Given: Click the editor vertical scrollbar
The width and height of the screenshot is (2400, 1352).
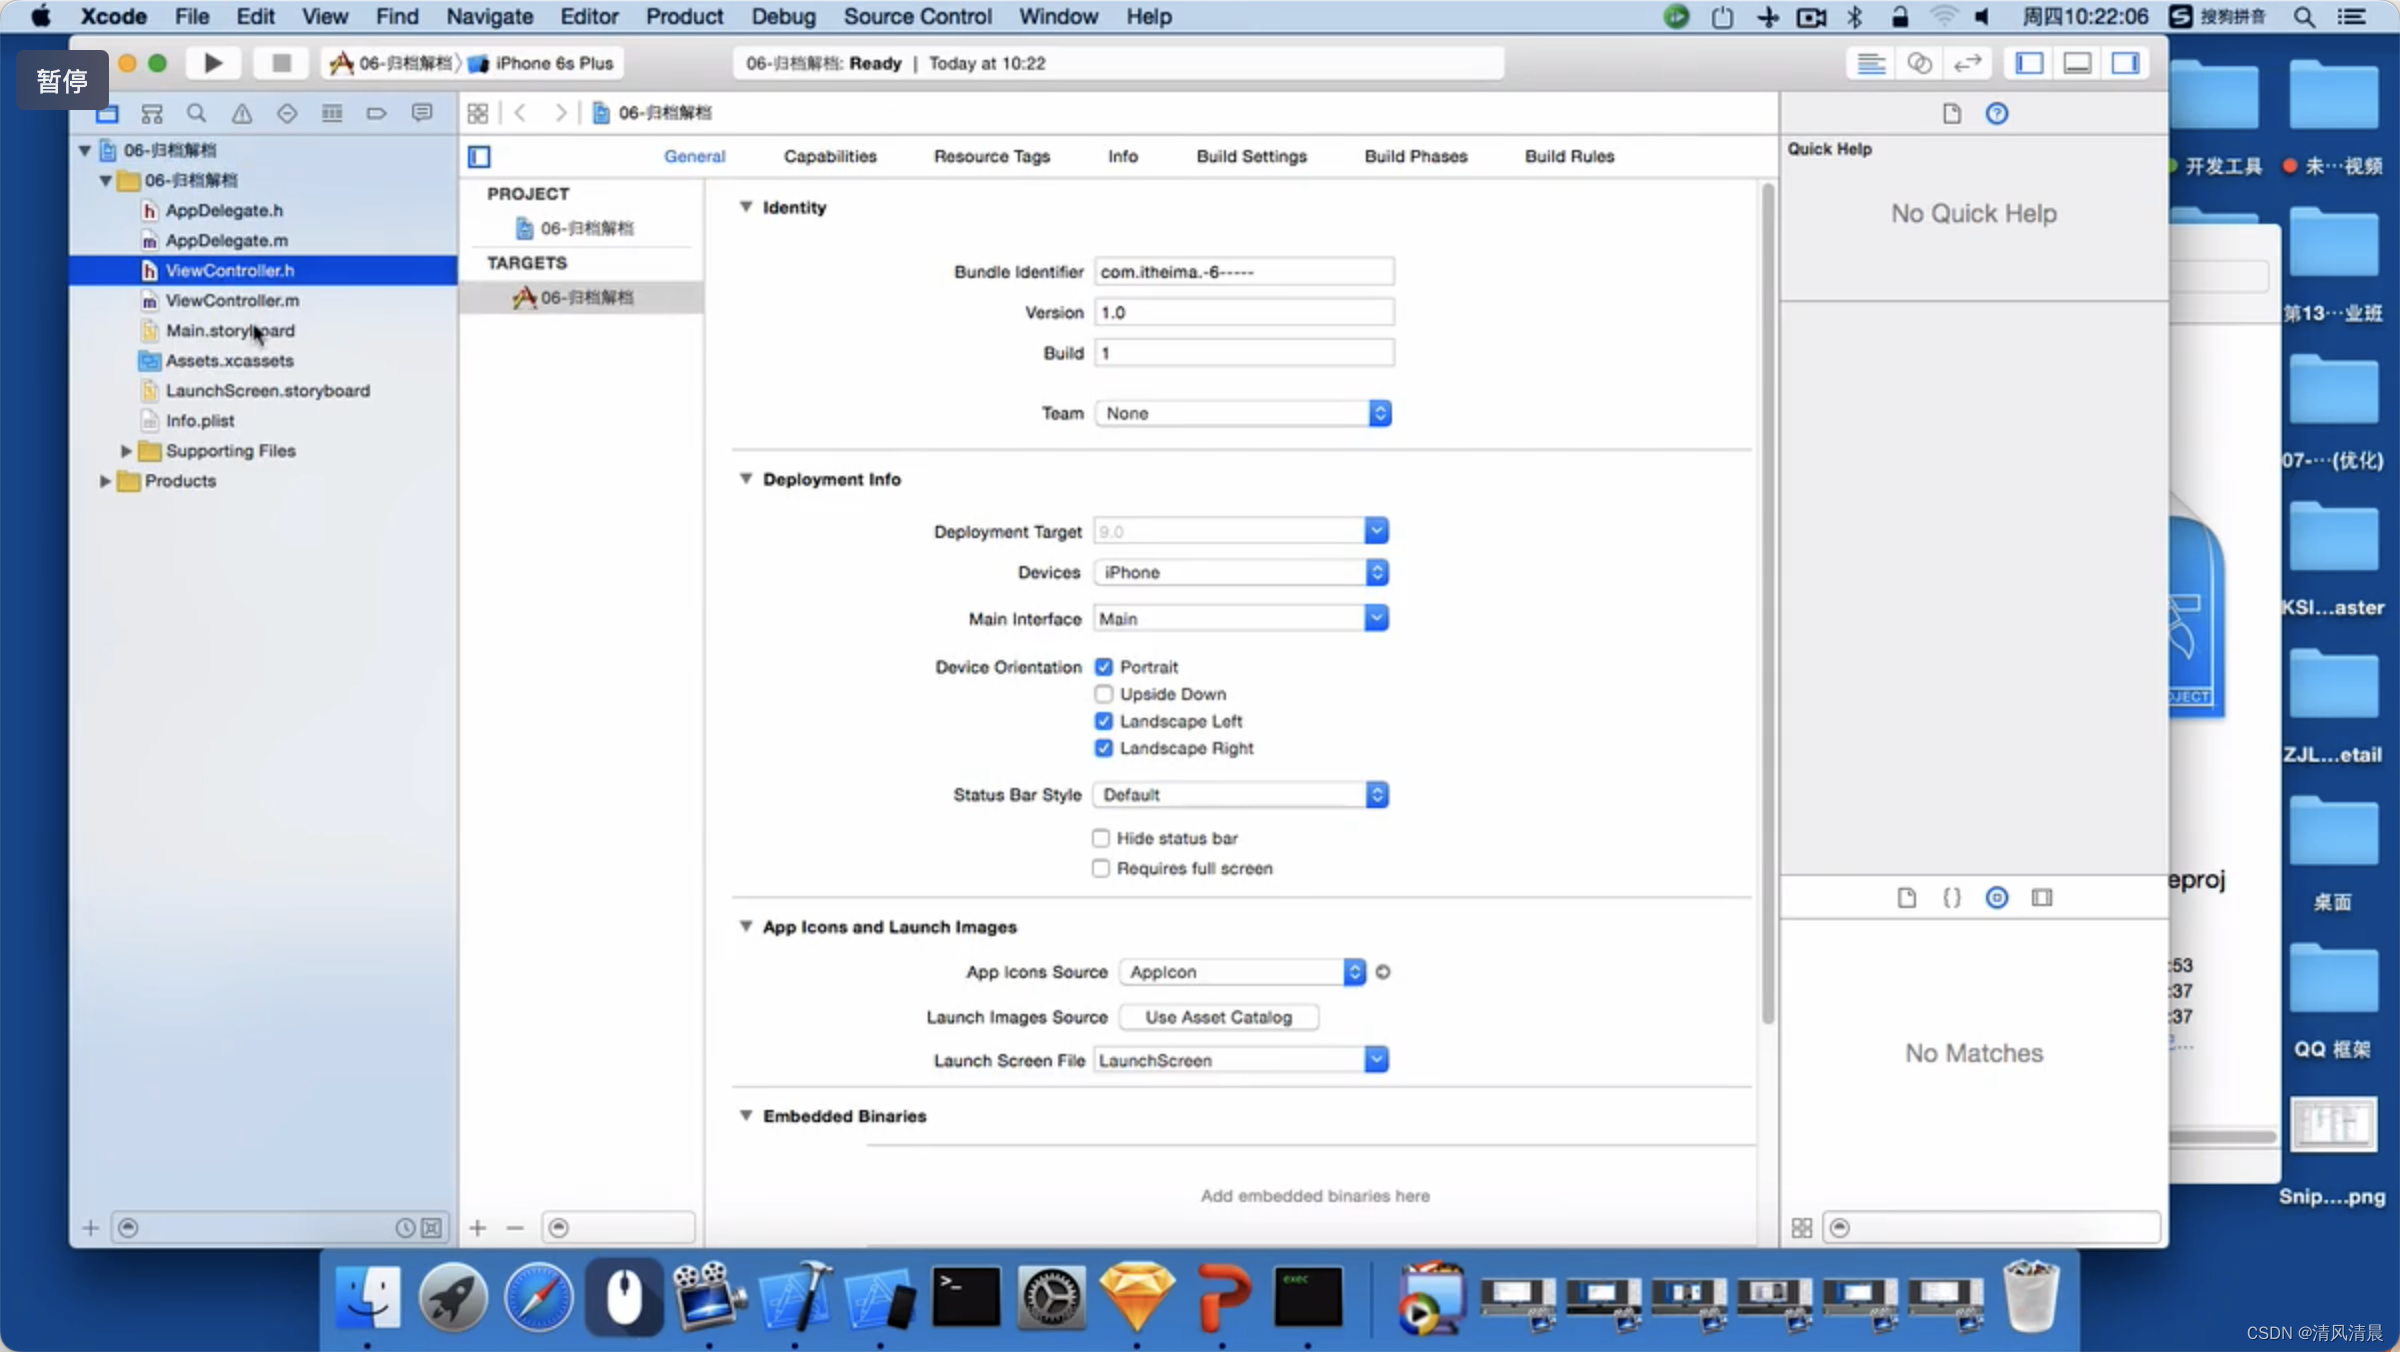Looking at the screenshot, I should 1767,604.
